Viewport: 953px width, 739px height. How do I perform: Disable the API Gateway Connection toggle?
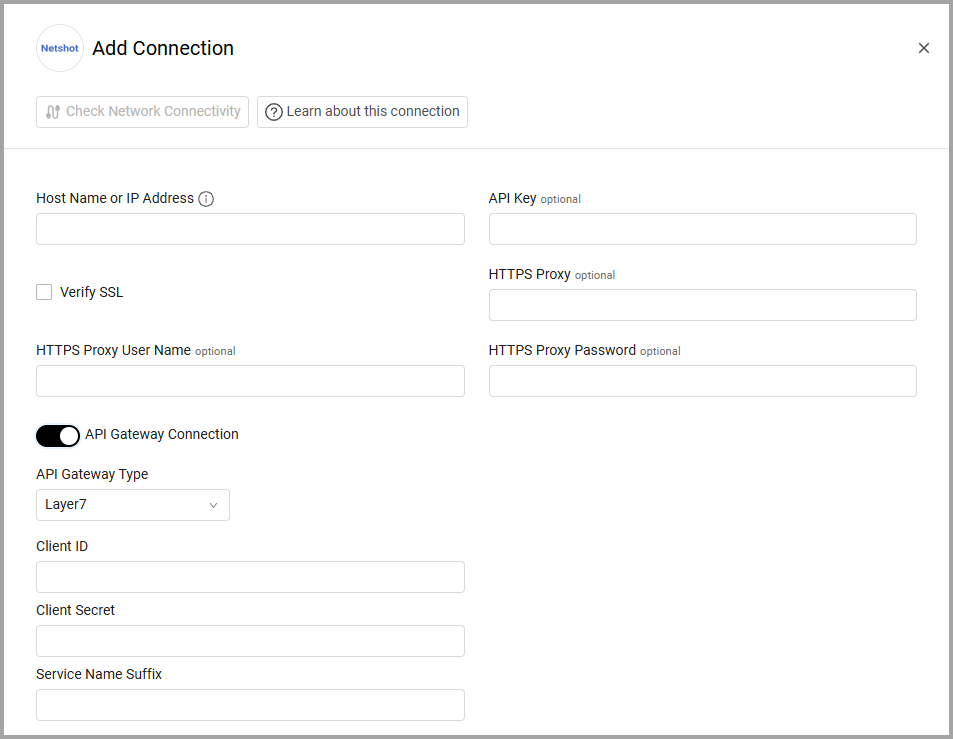[x=57, y=435]
